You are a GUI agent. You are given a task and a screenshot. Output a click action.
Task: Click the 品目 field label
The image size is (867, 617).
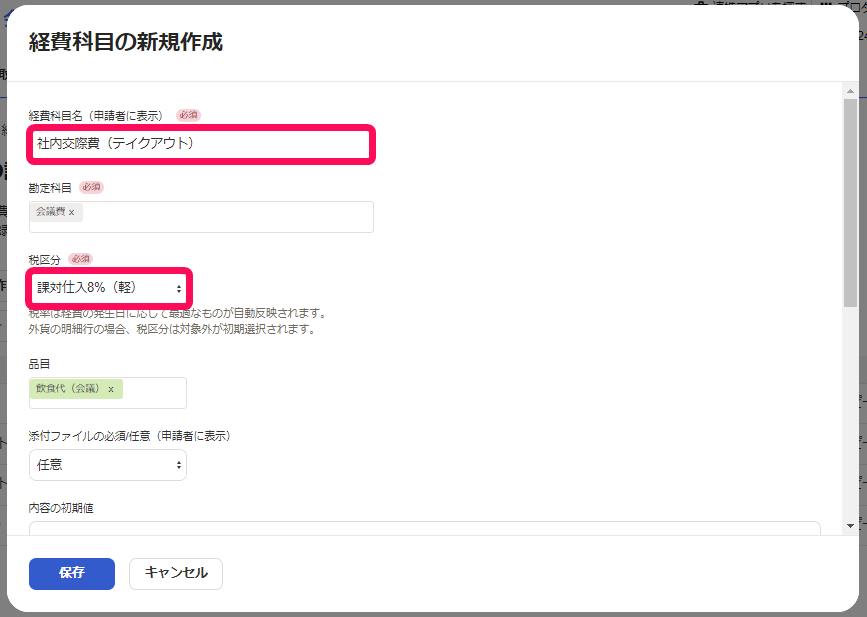pyautogui.click(x=39, y=364)
